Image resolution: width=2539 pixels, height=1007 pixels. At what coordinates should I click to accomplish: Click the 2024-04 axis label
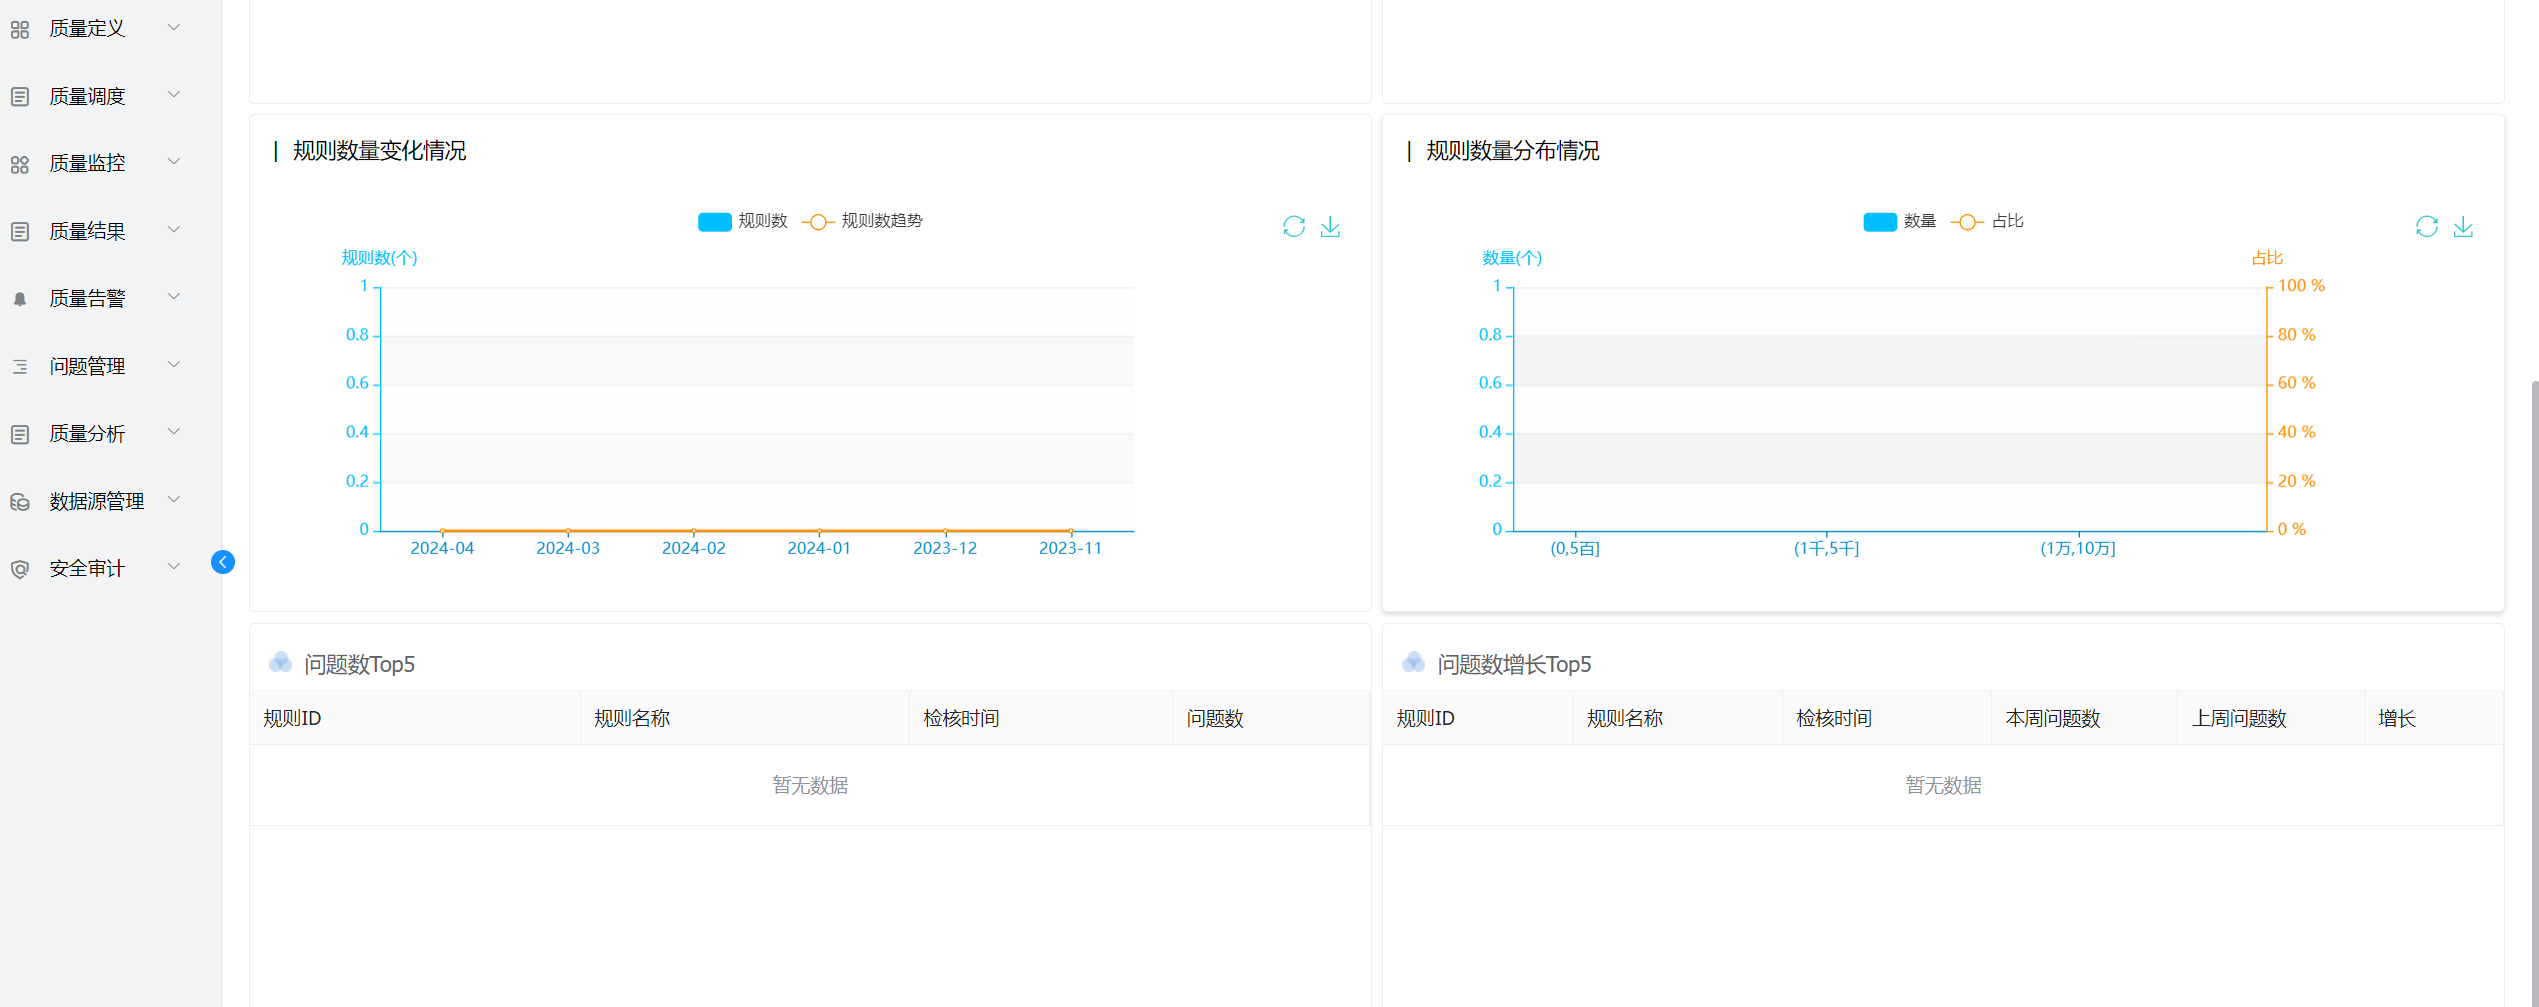(442, 548)
